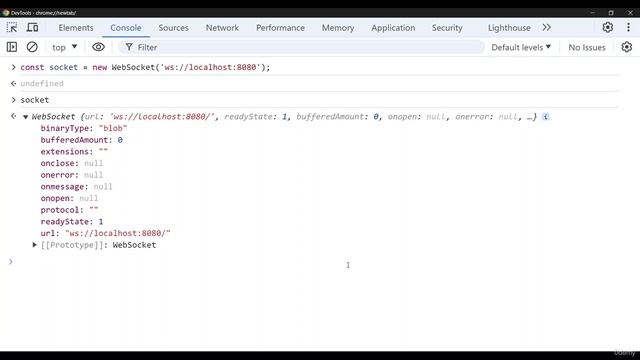Screen dimensions: 640x360
Task: Clear the console with the ban icon
Action: (32, 47)
